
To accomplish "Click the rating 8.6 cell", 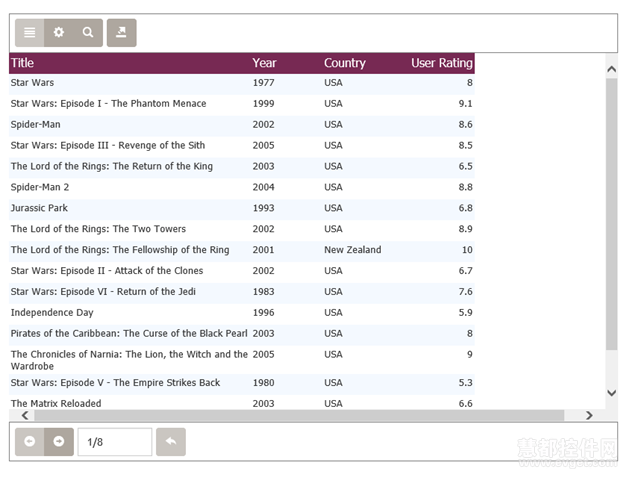I will click(466, 125).
